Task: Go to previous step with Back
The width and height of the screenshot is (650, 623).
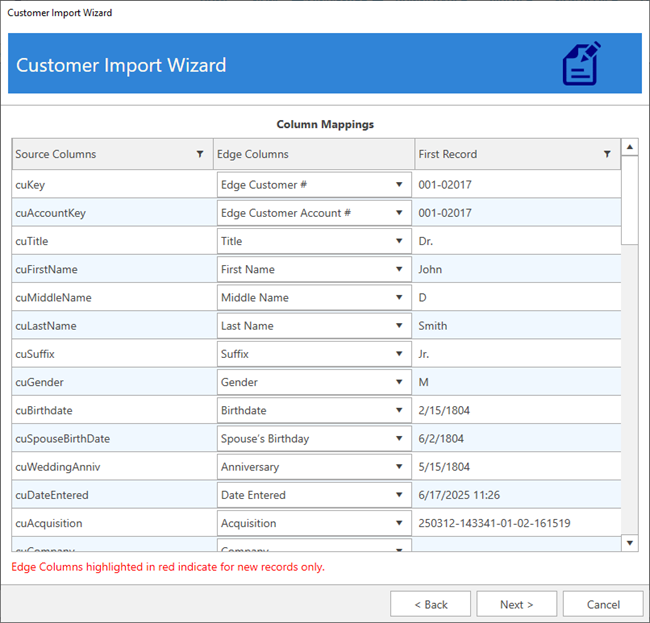Action: tap(430, 604)
